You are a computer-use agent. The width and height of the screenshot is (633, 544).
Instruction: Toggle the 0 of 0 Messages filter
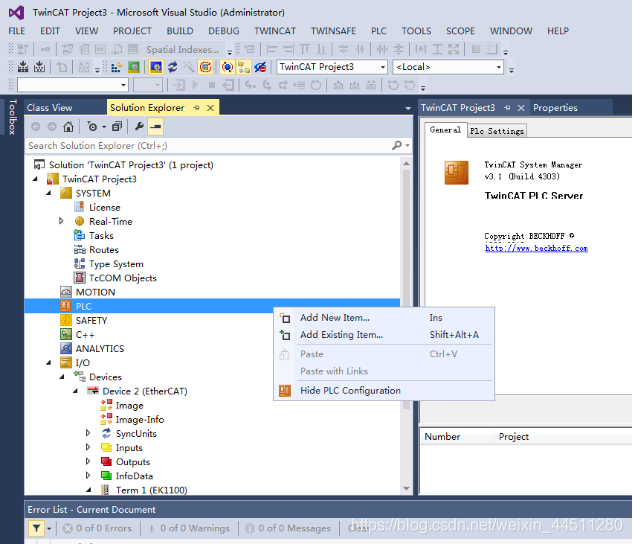click(288, 528)
